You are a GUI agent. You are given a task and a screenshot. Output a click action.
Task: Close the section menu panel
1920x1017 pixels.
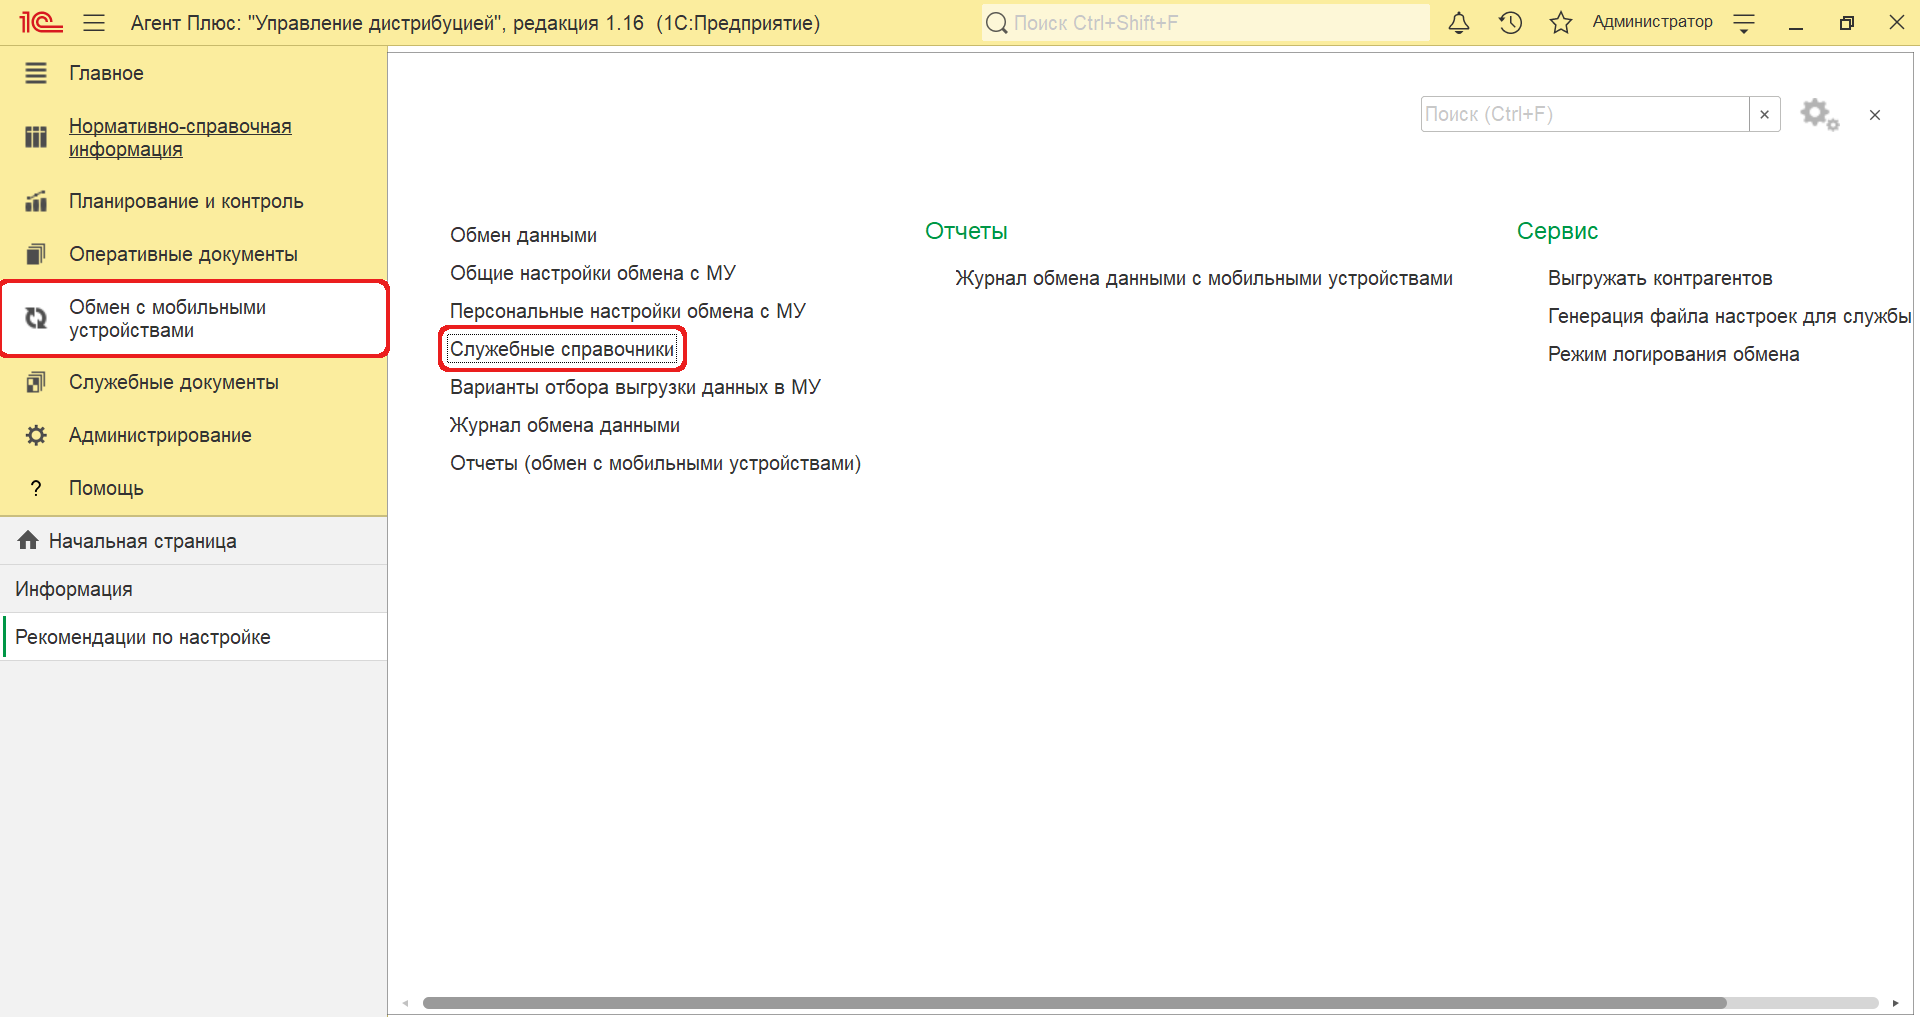pos(1875,115)
